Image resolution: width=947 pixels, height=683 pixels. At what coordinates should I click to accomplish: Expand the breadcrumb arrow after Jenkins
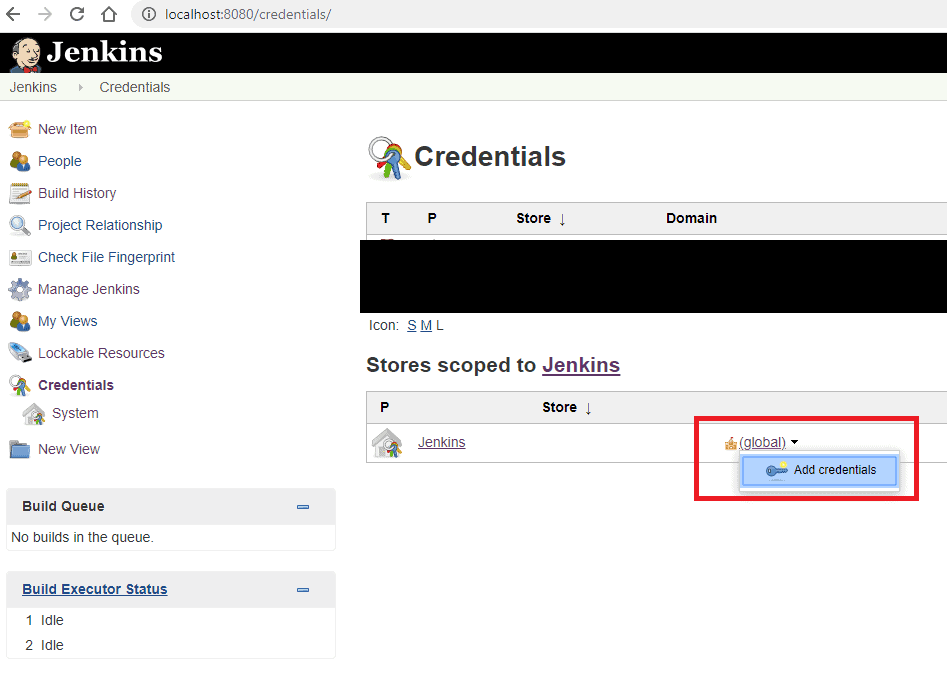click(x=80, y=88)
